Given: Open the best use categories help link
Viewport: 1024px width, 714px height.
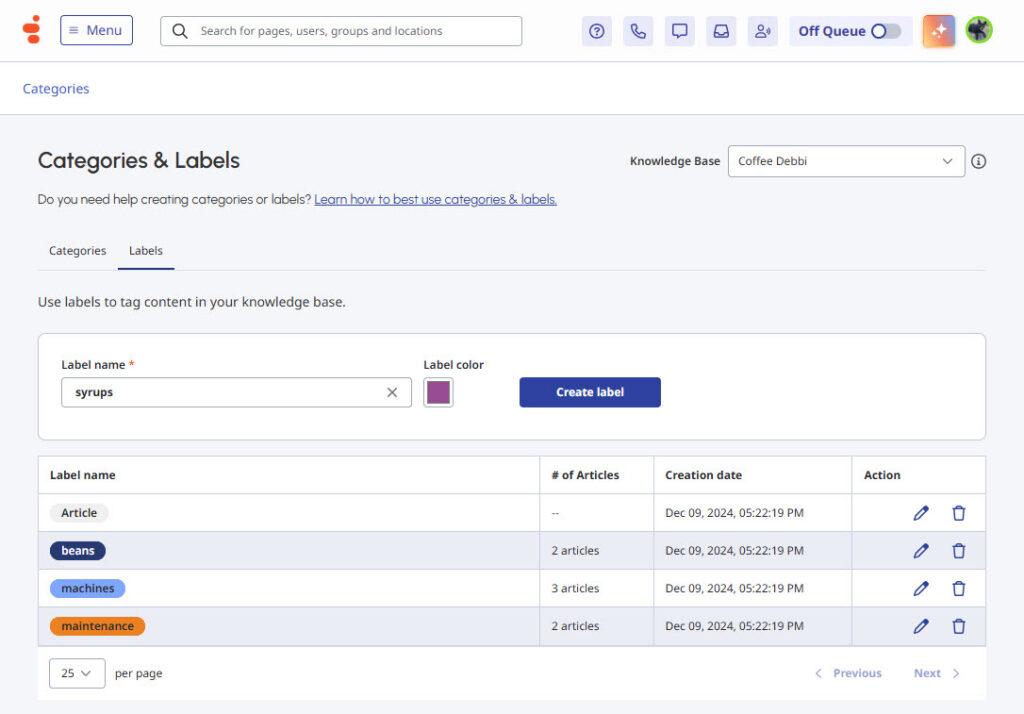Looking at the screenshot, I should click(435, 200).
